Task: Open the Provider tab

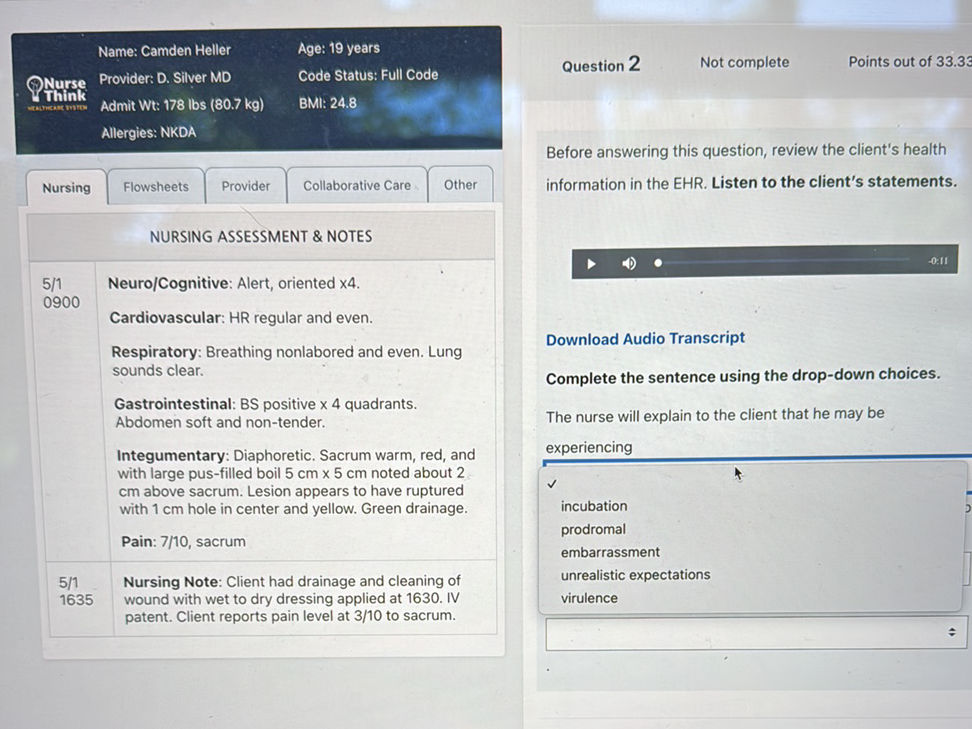Action: tap(246, 186)
